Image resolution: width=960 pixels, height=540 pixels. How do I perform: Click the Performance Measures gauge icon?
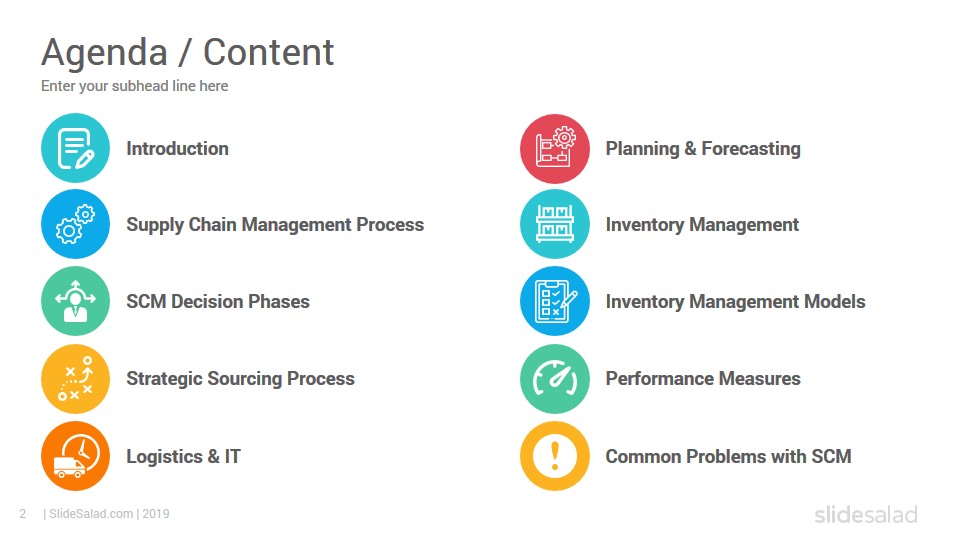pos(555,378)
